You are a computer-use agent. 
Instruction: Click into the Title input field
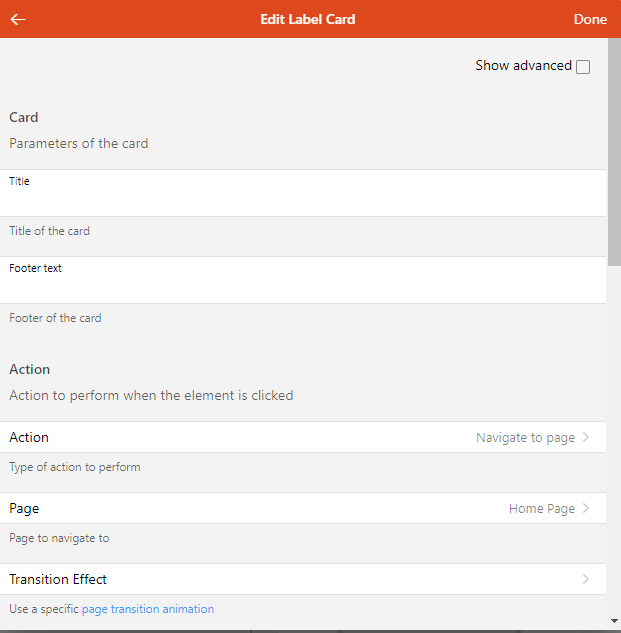pos(303,193)
